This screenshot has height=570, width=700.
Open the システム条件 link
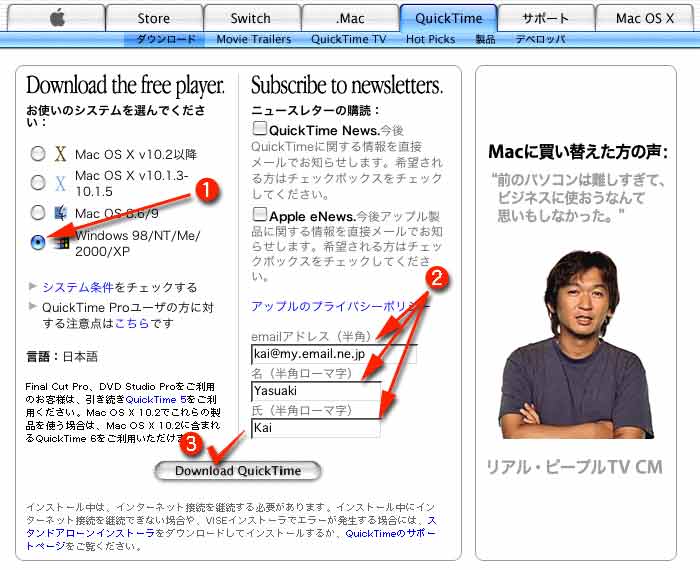click(78, 287)
